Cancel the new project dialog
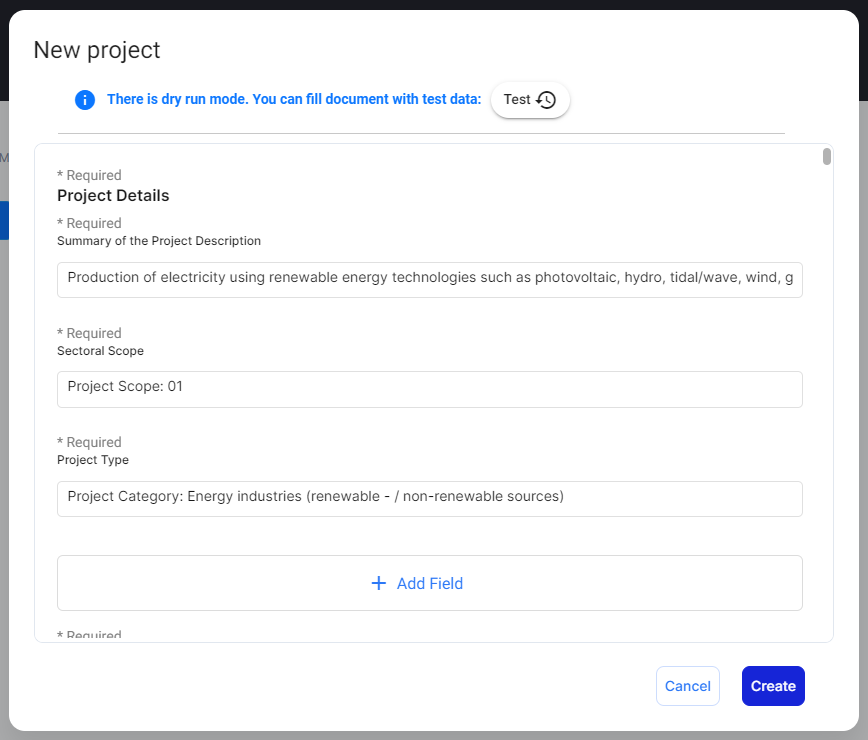 click(x=687, y=686)
